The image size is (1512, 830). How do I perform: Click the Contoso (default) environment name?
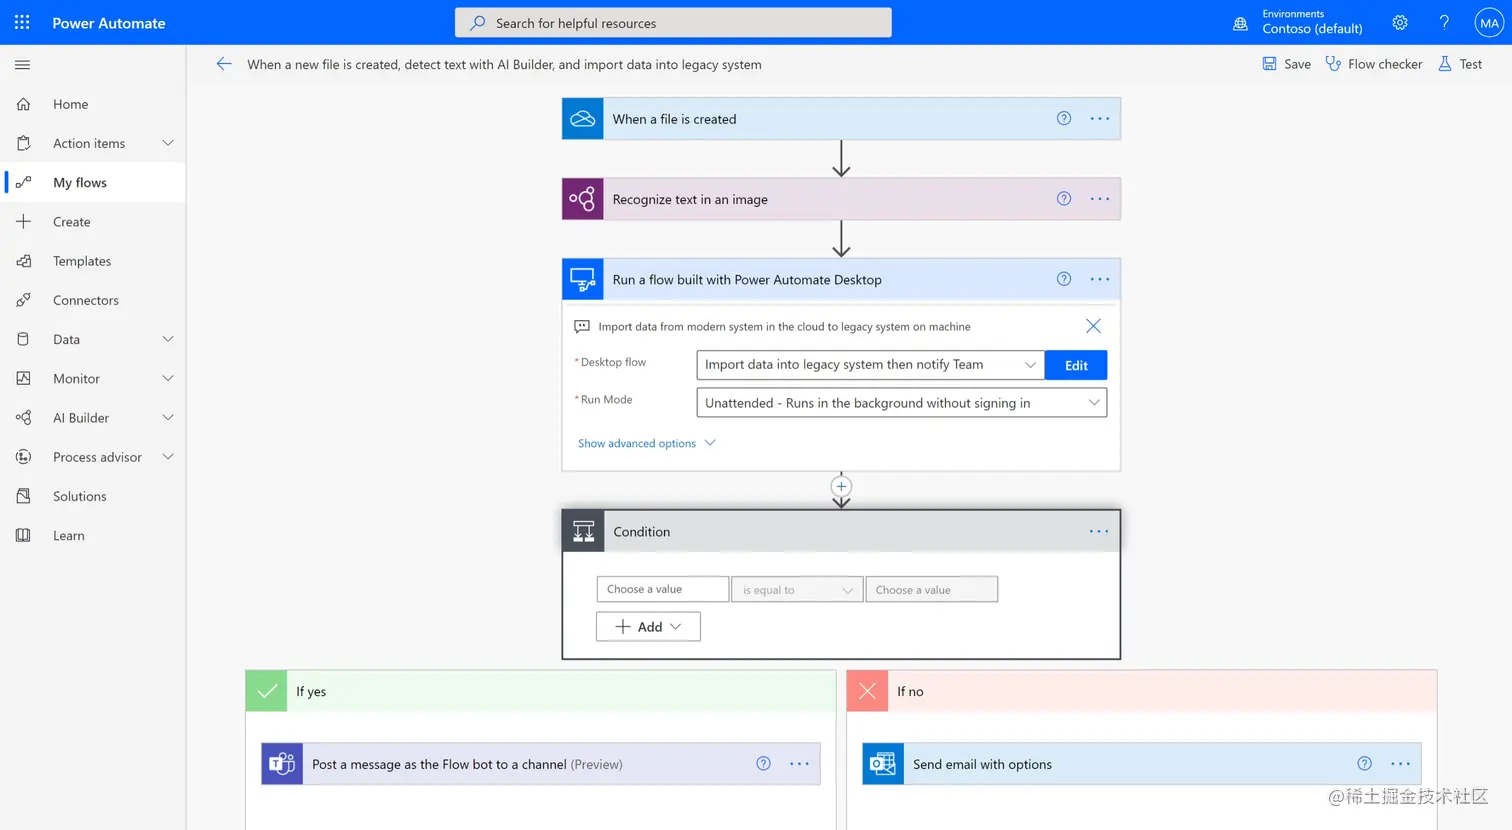[1312, 29]
